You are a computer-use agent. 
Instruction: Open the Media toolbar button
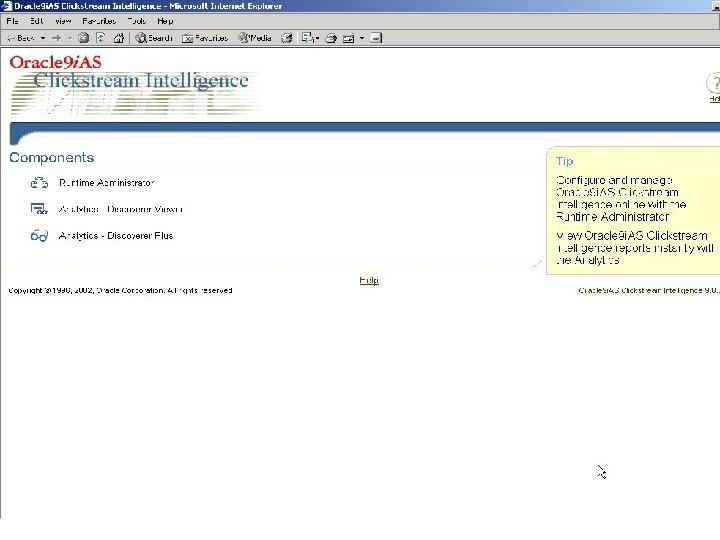[255, 38]
